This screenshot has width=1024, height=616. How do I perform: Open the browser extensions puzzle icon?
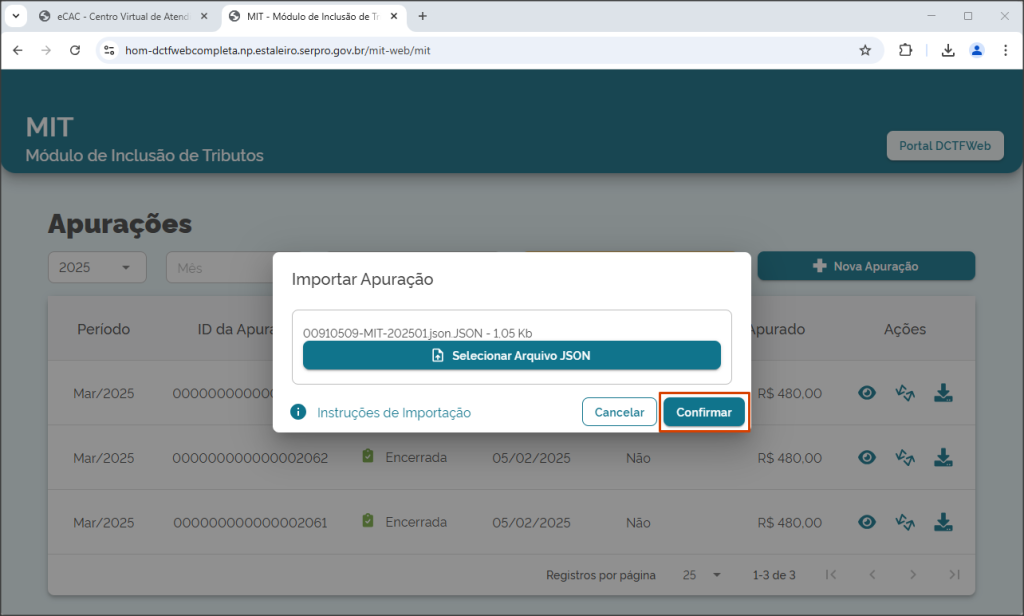pyautogui.click(x=905, y=50)
